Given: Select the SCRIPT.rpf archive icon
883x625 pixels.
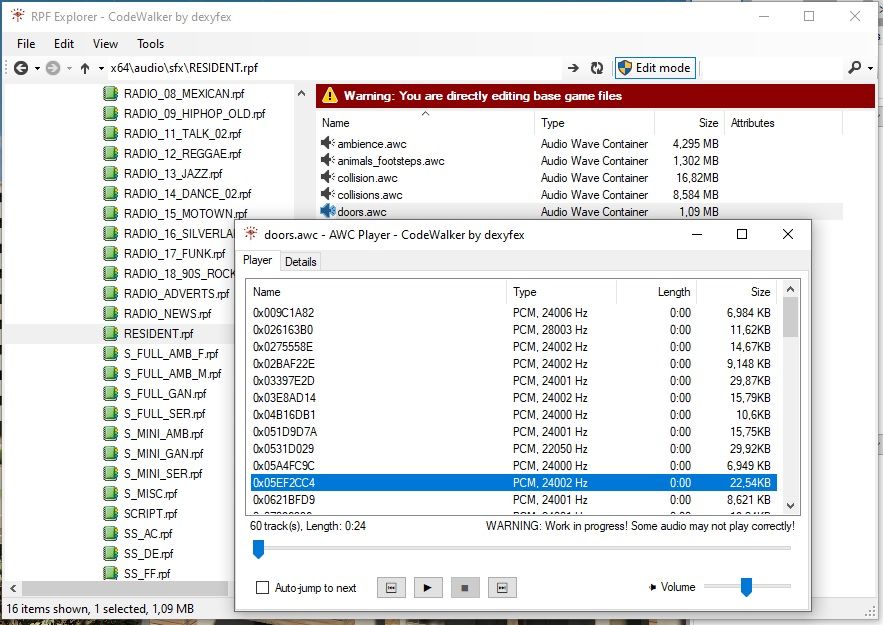Looking at the screenshot, I should click(111, 514).
